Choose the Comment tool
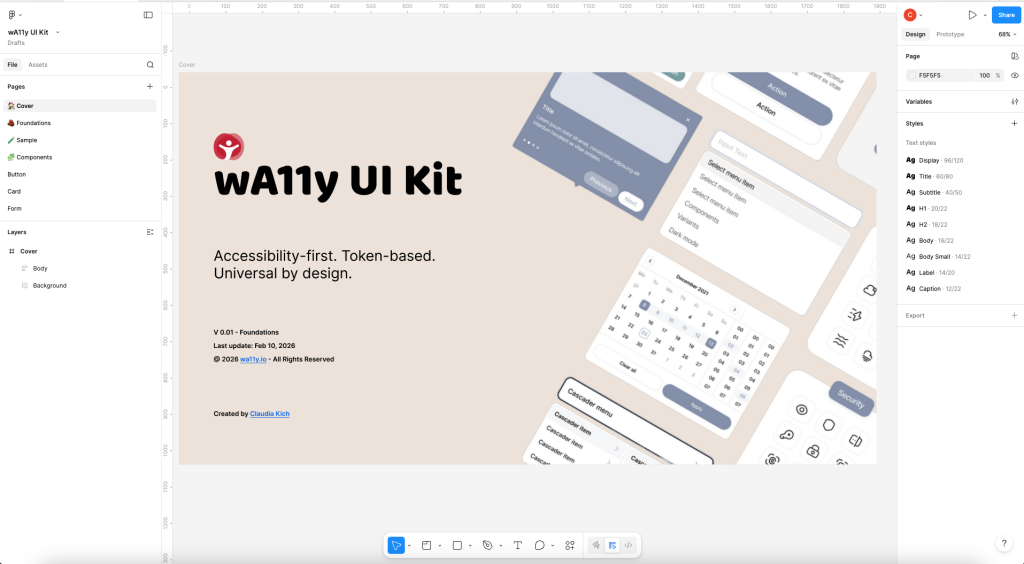 point(539,545)
